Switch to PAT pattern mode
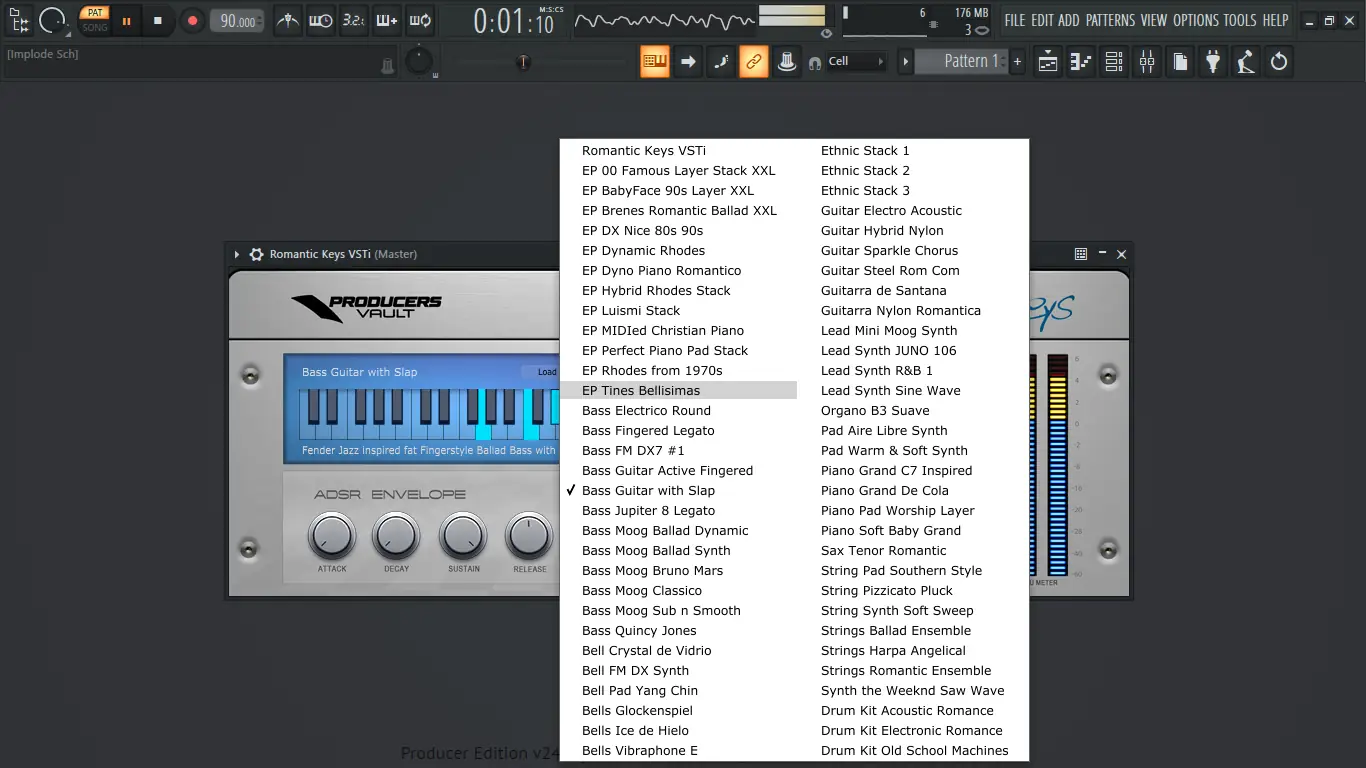The image size is (1366, 768). tap(95, 13)
